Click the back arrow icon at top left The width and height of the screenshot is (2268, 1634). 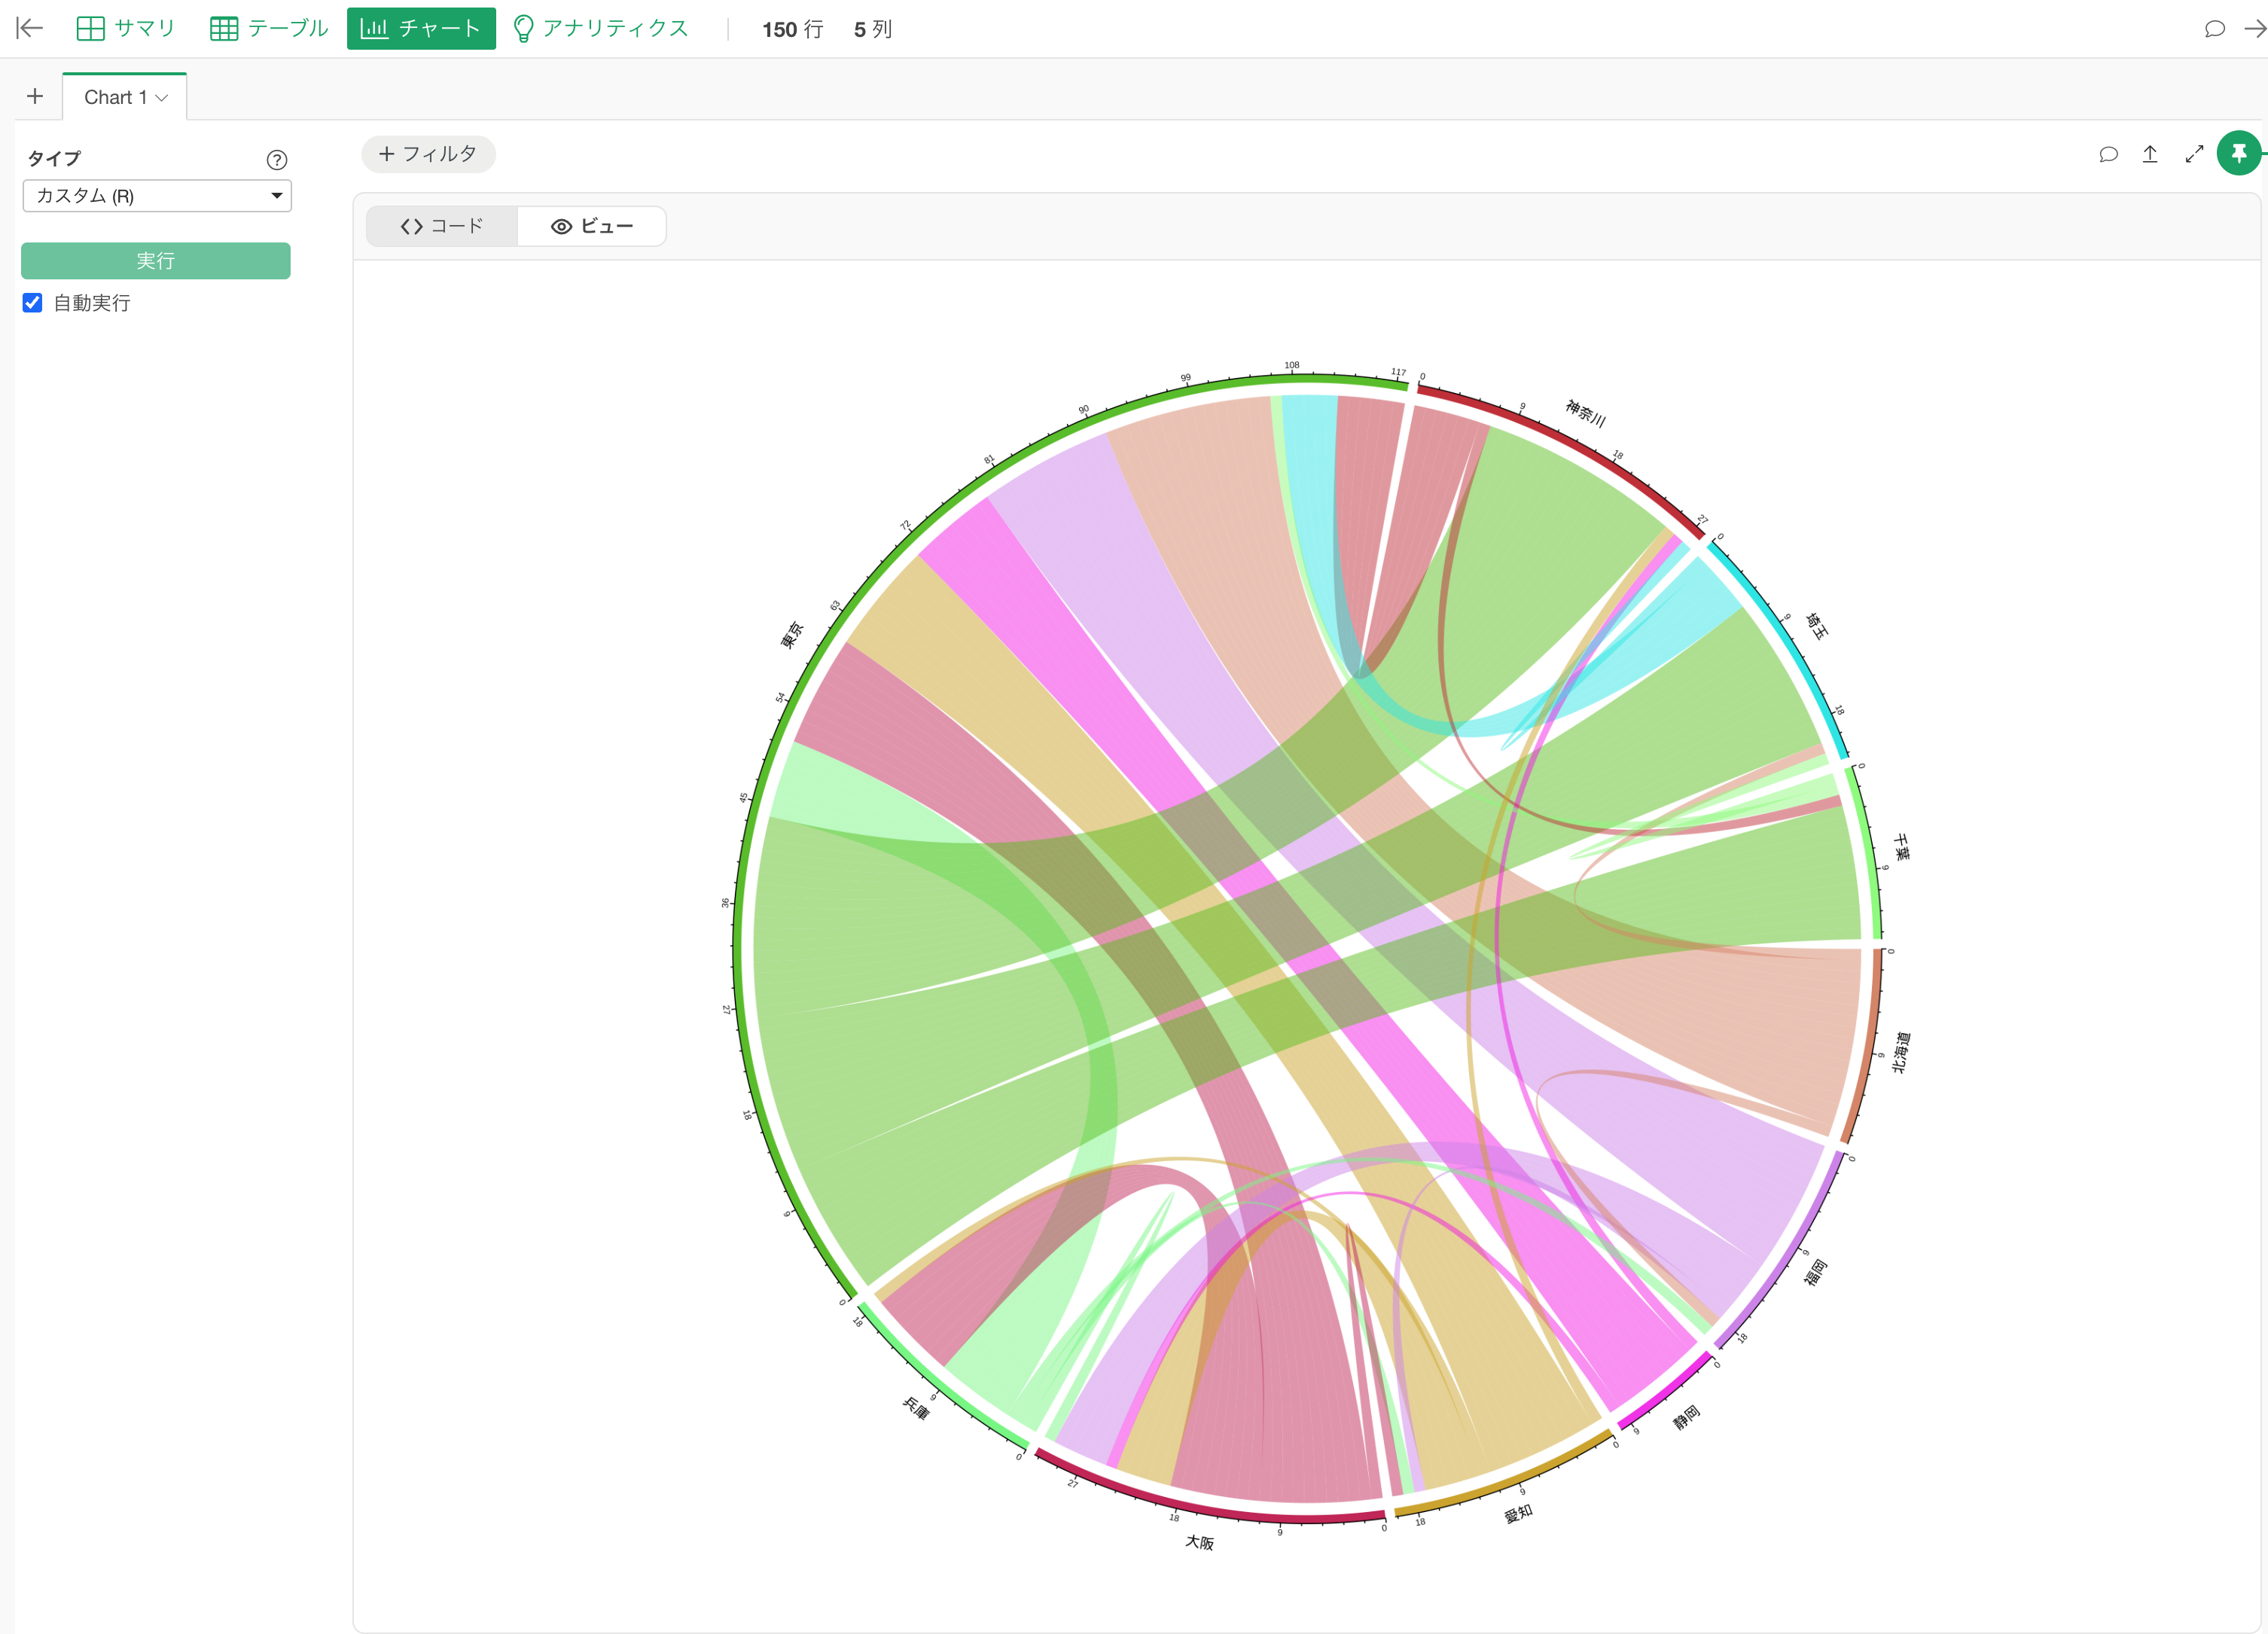pyautogui.click(x=30, y=28)
